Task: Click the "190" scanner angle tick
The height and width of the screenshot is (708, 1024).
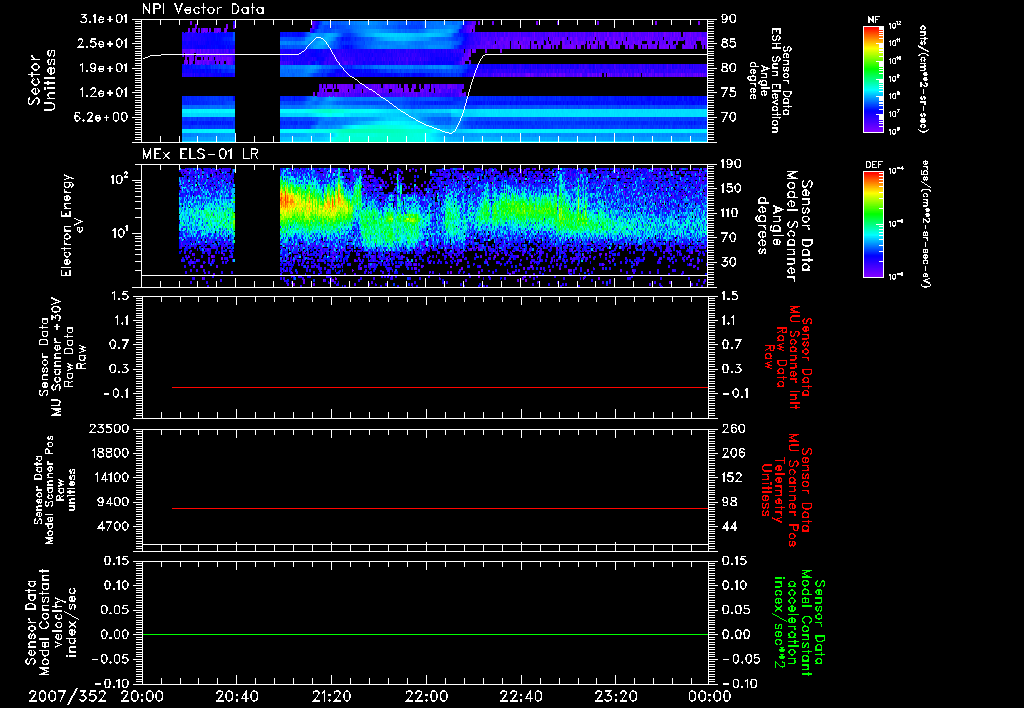Action: point(732,164)
